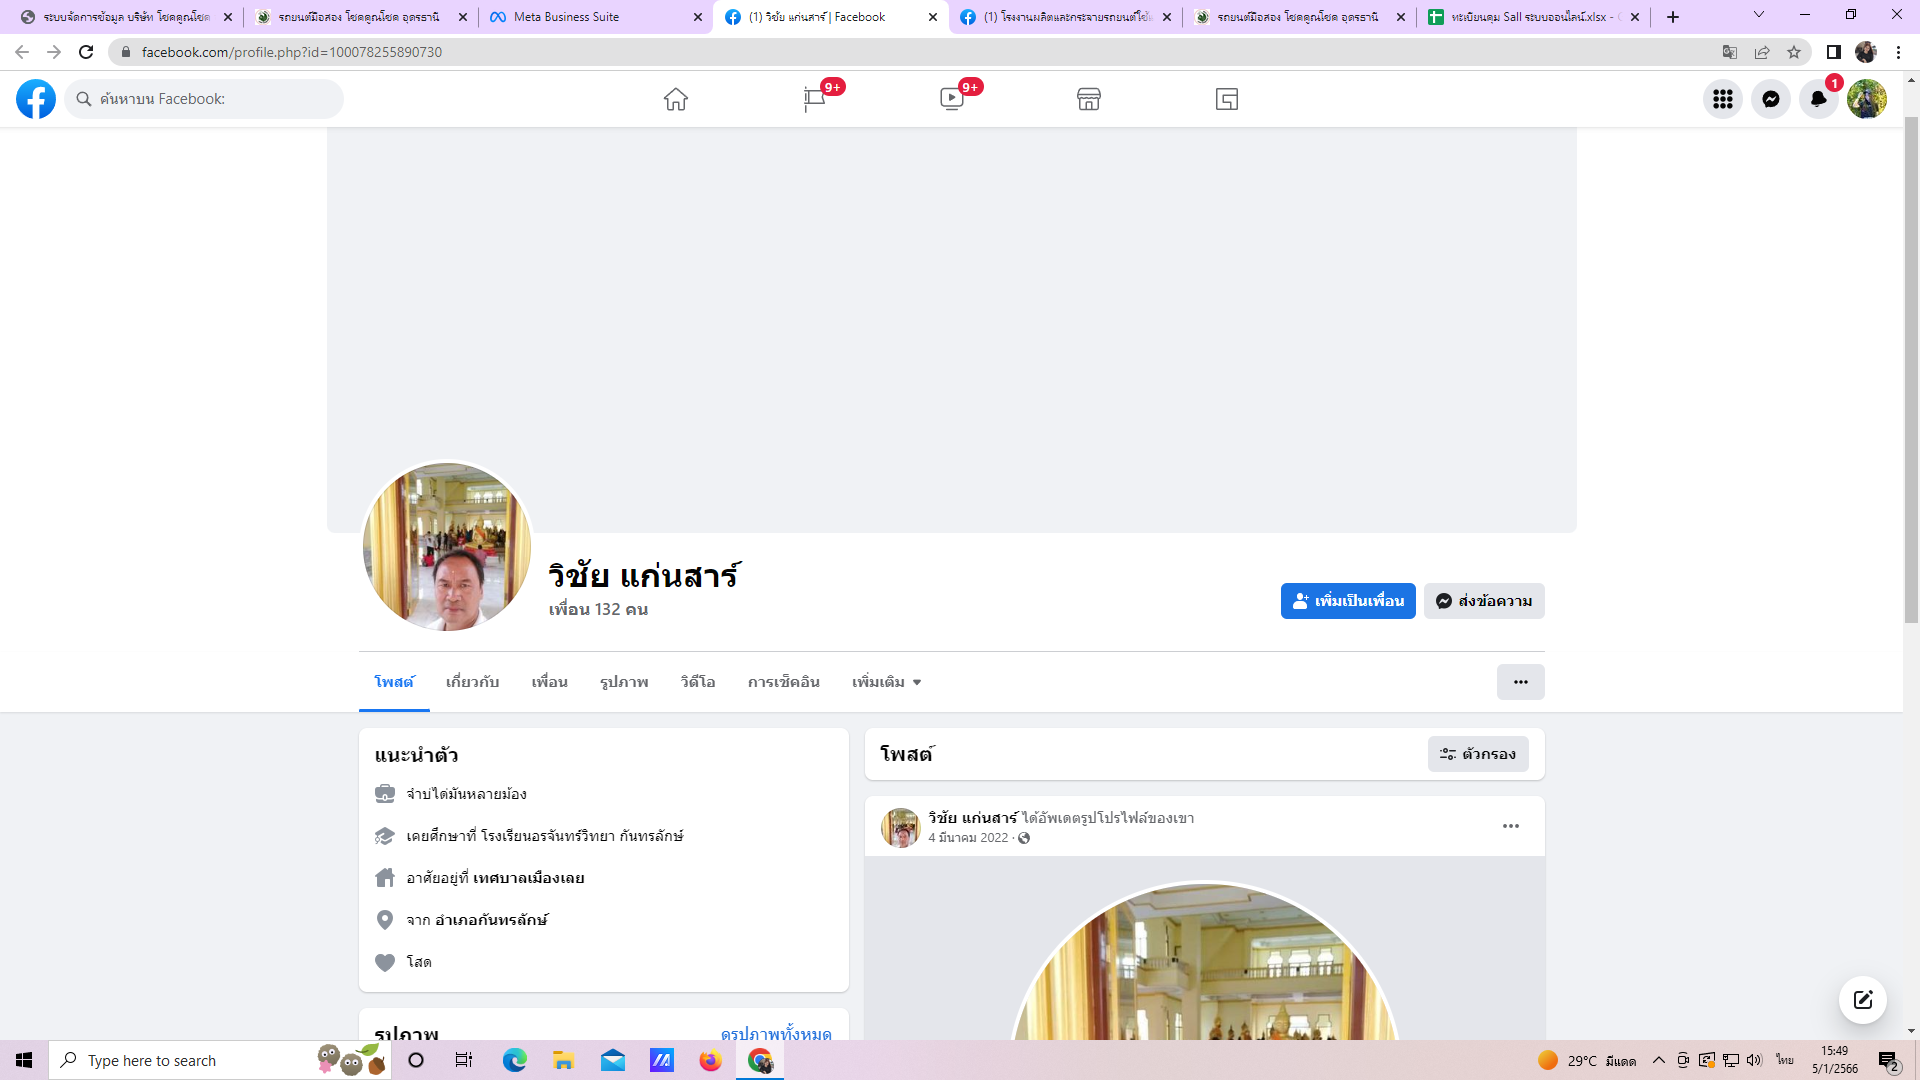The image size is (1920, 1080).
Task: Click the ส่งข้อความ message button
Action: tap(1484, 601)
